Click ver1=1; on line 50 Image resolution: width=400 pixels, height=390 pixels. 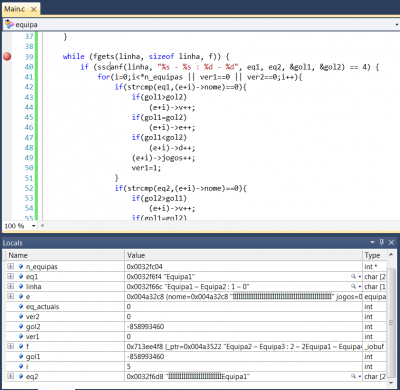(146, 168)
